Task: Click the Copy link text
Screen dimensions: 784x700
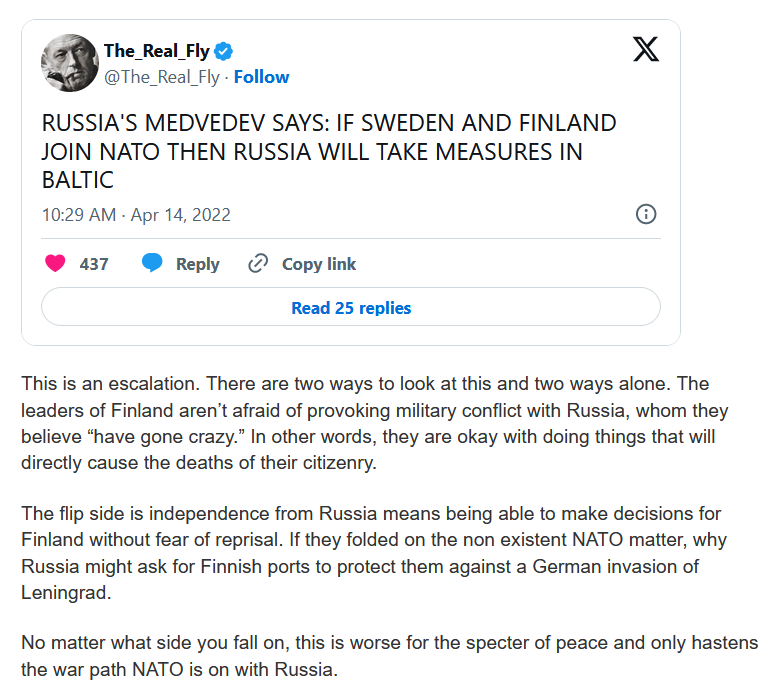Action: click(x=319, y=264)
